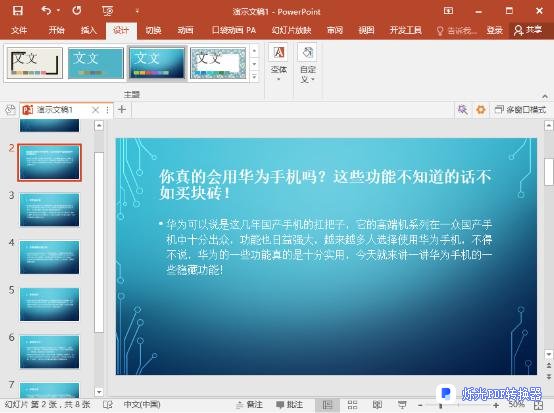Open the 变体 variants dropdown

(x=279, y=63)
